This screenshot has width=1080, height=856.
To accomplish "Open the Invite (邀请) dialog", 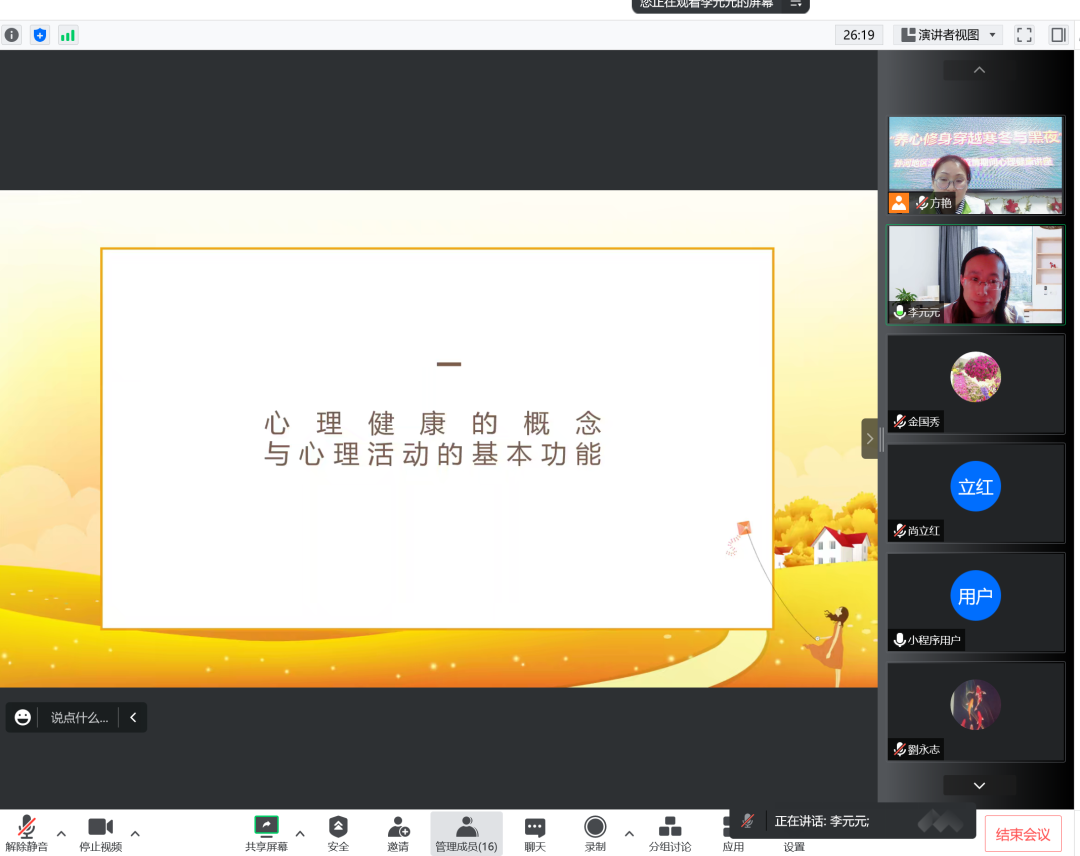I will pyautogui.click(x=398, y=834).
